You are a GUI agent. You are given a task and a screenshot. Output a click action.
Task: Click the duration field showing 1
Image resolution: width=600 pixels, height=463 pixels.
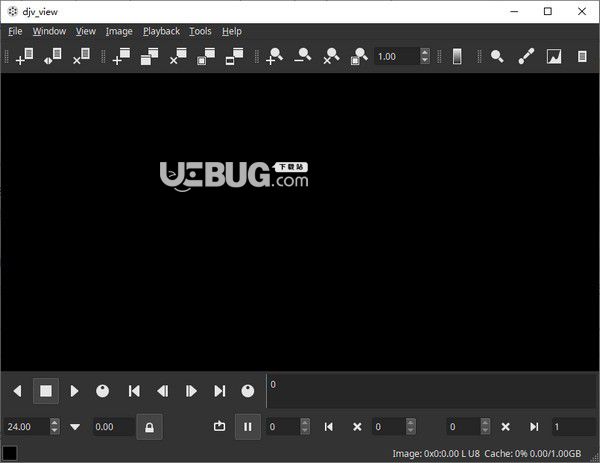[x=574, y=427]
